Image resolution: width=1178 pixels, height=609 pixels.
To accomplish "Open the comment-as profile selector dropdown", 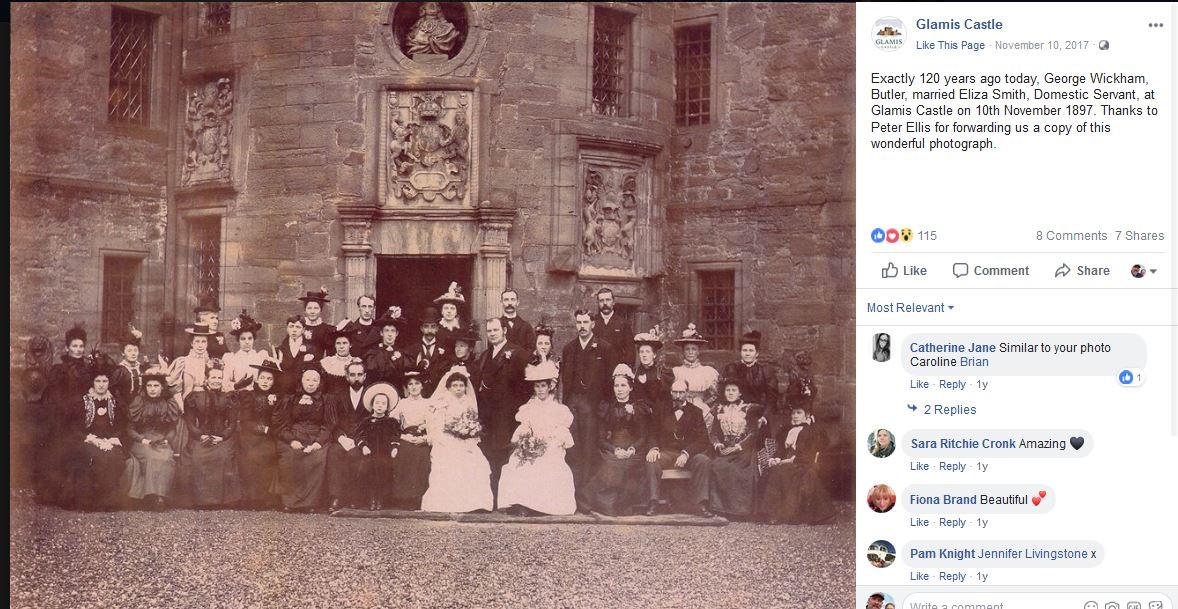I will click(x=1143, y=271).
